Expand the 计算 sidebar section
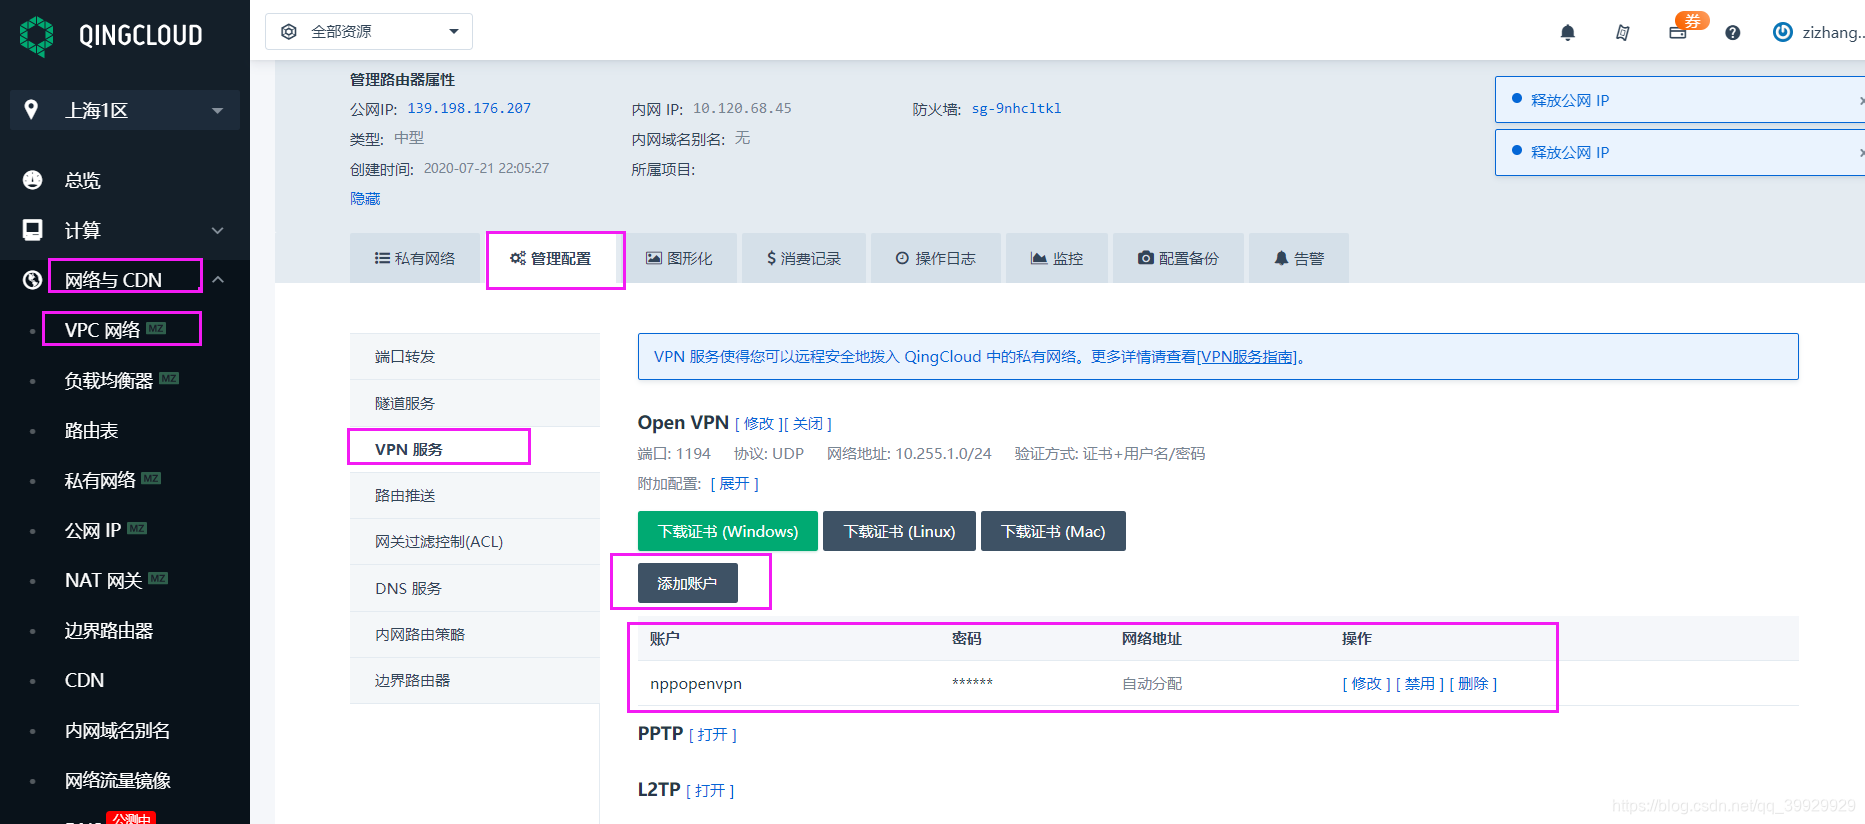 point(218,231)
